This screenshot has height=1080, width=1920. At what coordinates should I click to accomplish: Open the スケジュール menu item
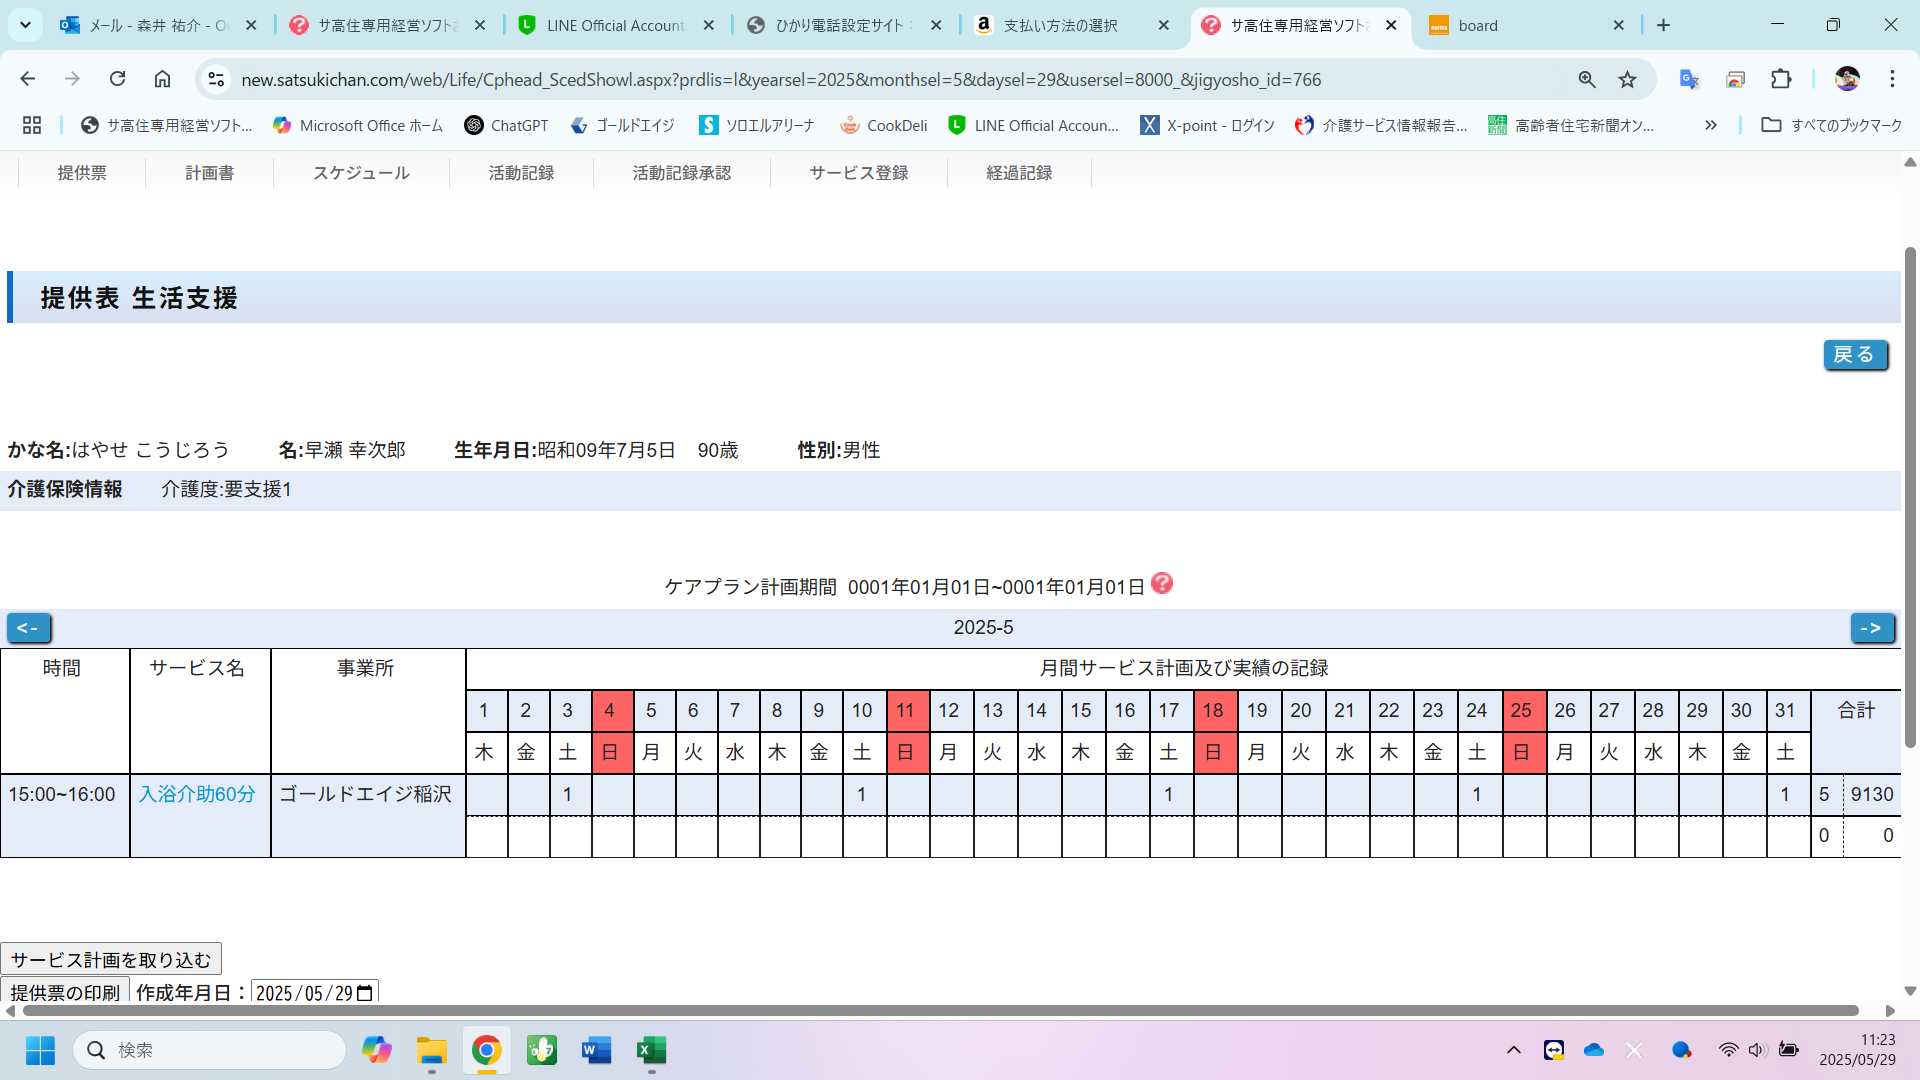pyautogui.click(x=361, y=173)
